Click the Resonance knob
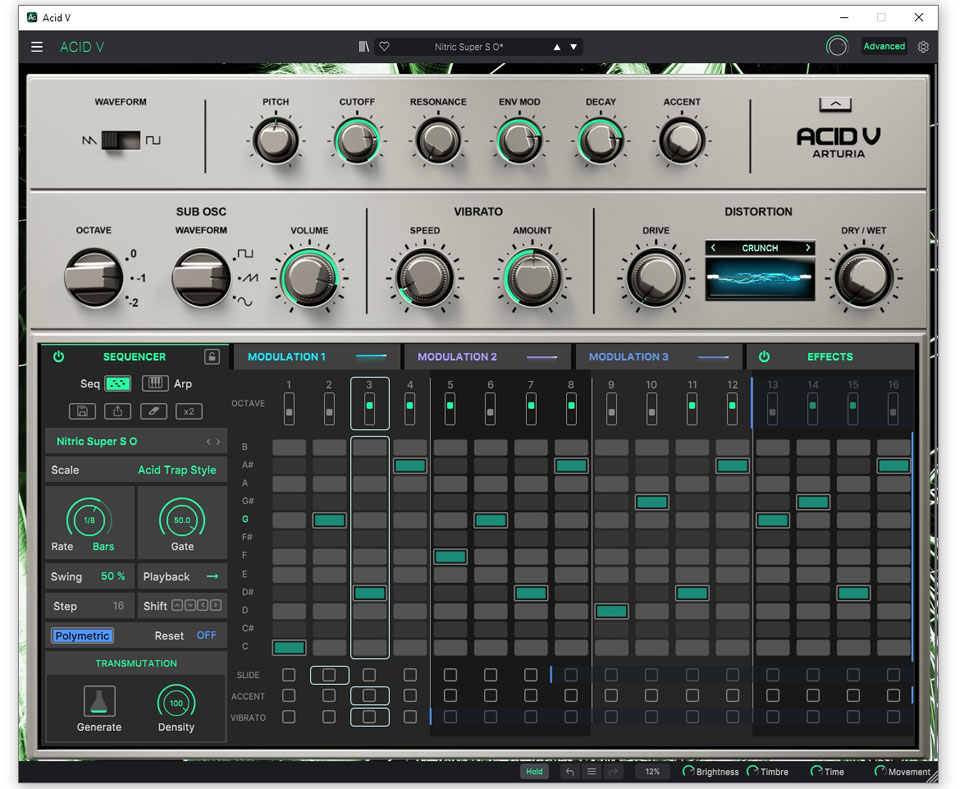The height and width of the screenshot is (789, 960). 438,141
